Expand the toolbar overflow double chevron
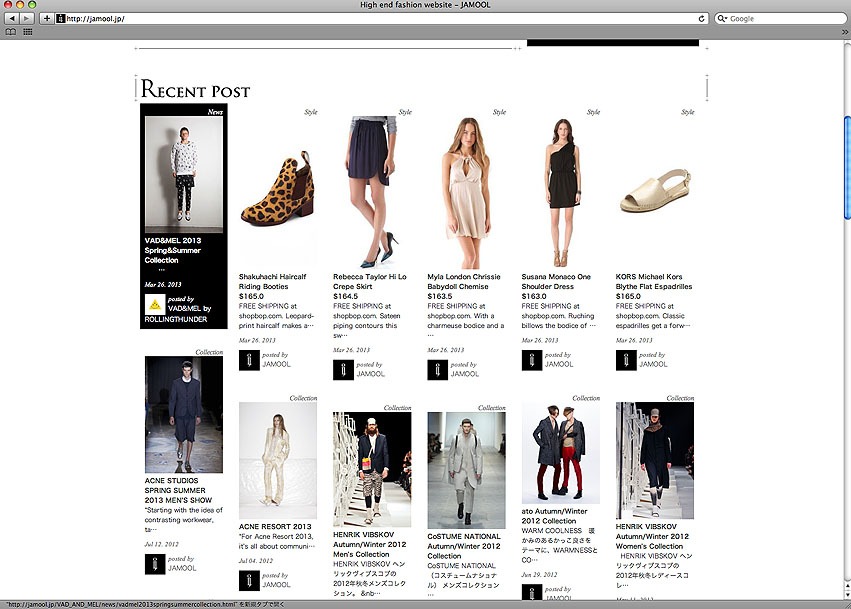The image size is (851, 609). click(x=845, y=31)
